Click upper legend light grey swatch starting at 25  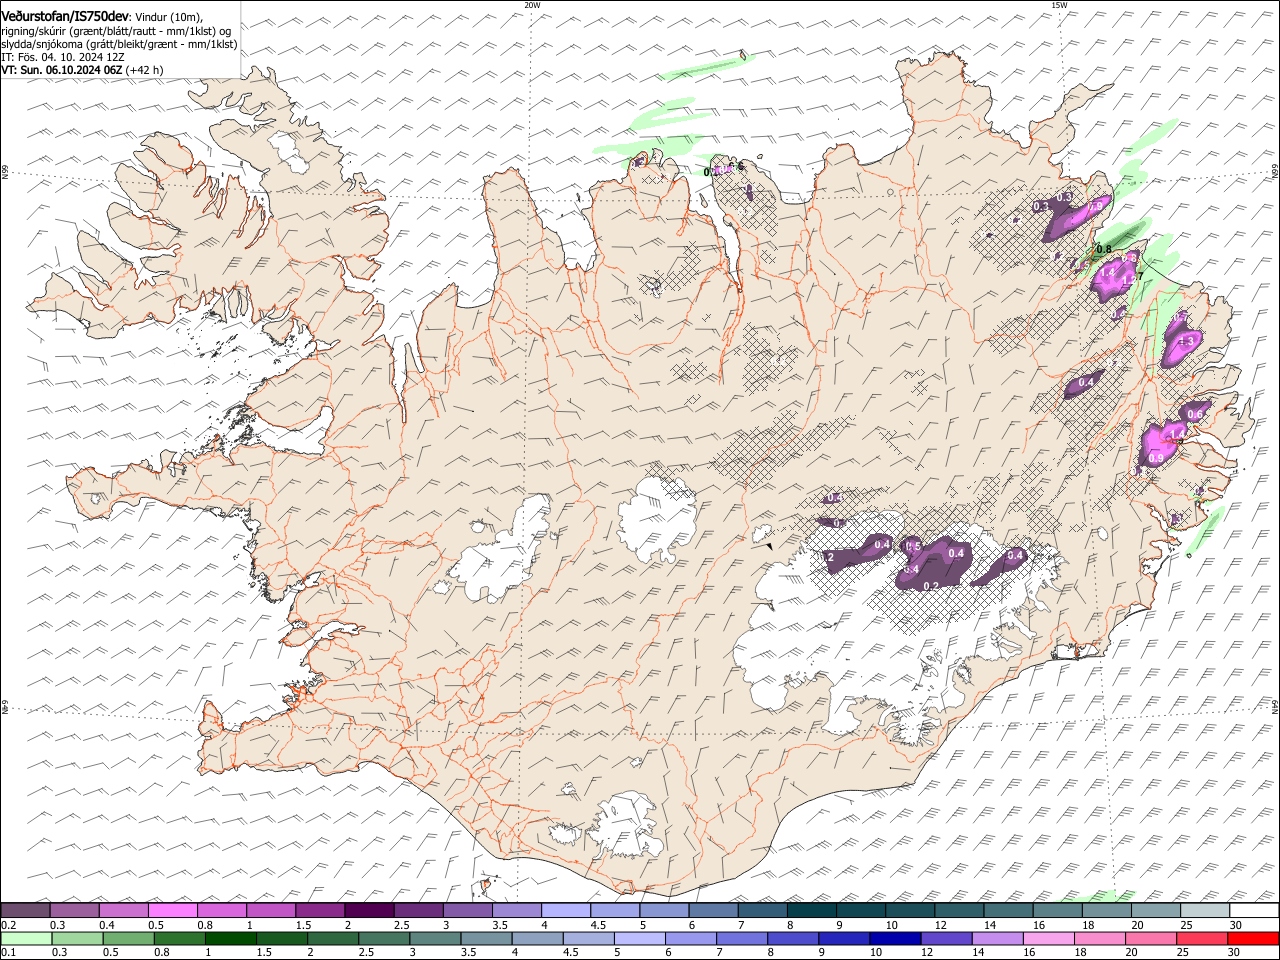1206,911
